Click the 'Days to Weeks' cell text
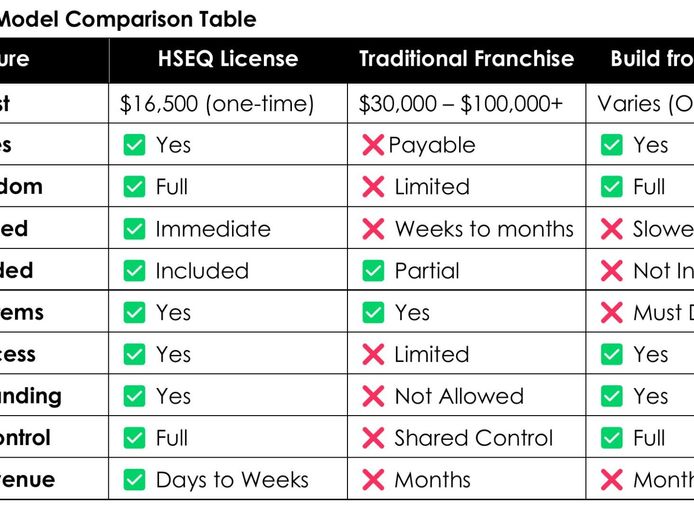This screenshot has width=694, height=522. [232, 480]
